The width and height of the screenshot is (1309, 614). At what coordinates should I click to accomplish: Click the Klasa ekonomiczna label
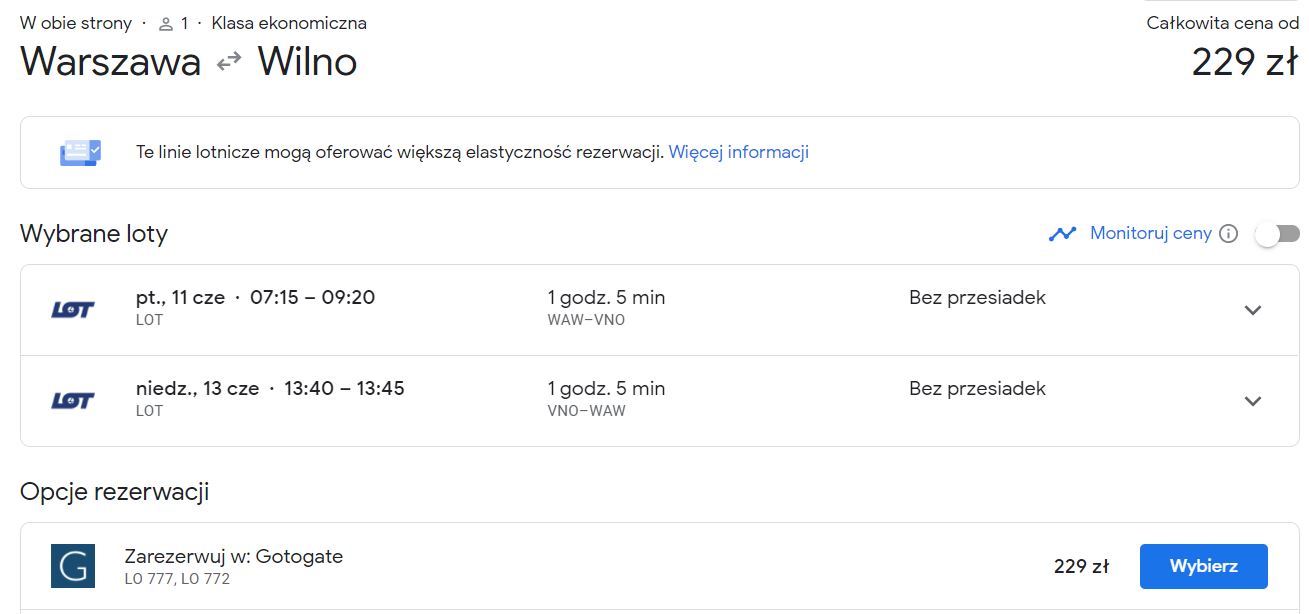[289, 23]
